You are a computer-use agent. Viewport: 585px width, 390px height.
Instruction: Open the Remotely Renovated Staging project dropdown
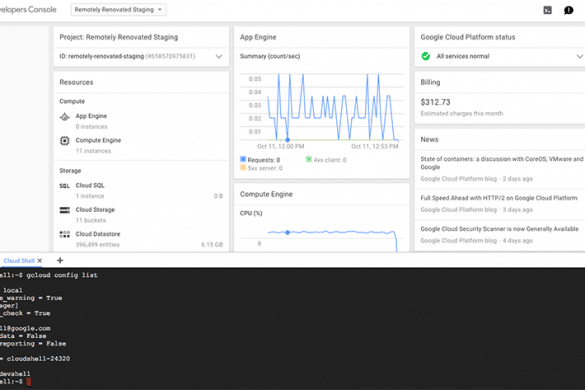click(118, 10)
